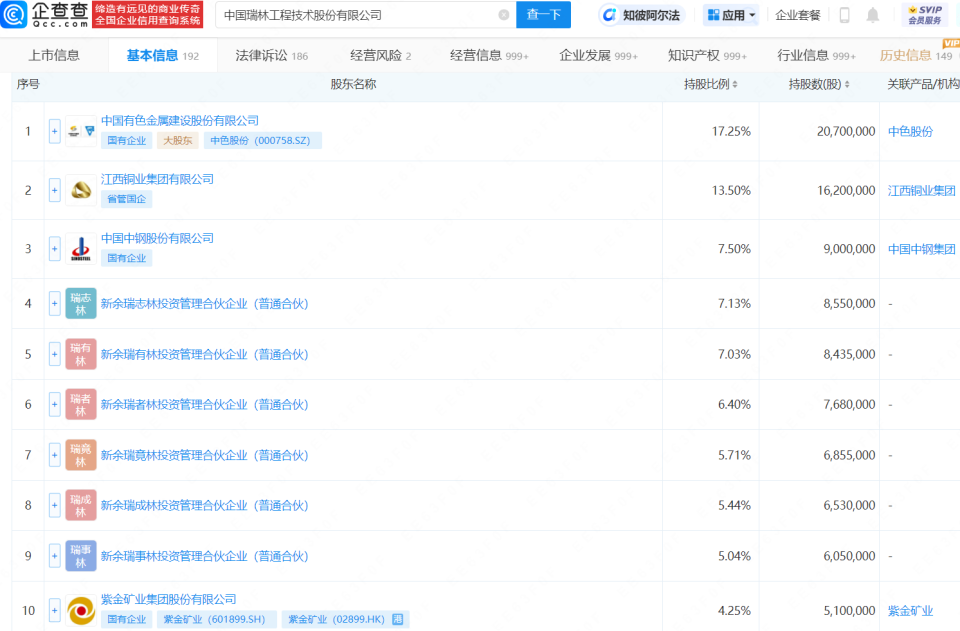Expand row 2 江西铜业集团 plus button
The height and width of the screenshot is (631, 960).
(x=54, y=190)
